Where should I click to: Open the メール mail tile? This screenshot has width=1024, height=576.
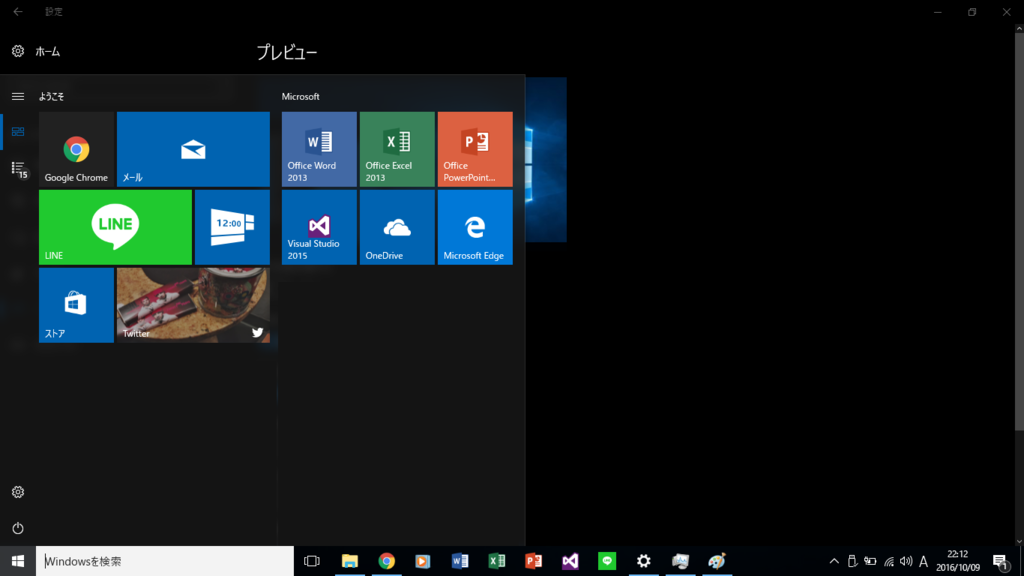pos(193,149)
